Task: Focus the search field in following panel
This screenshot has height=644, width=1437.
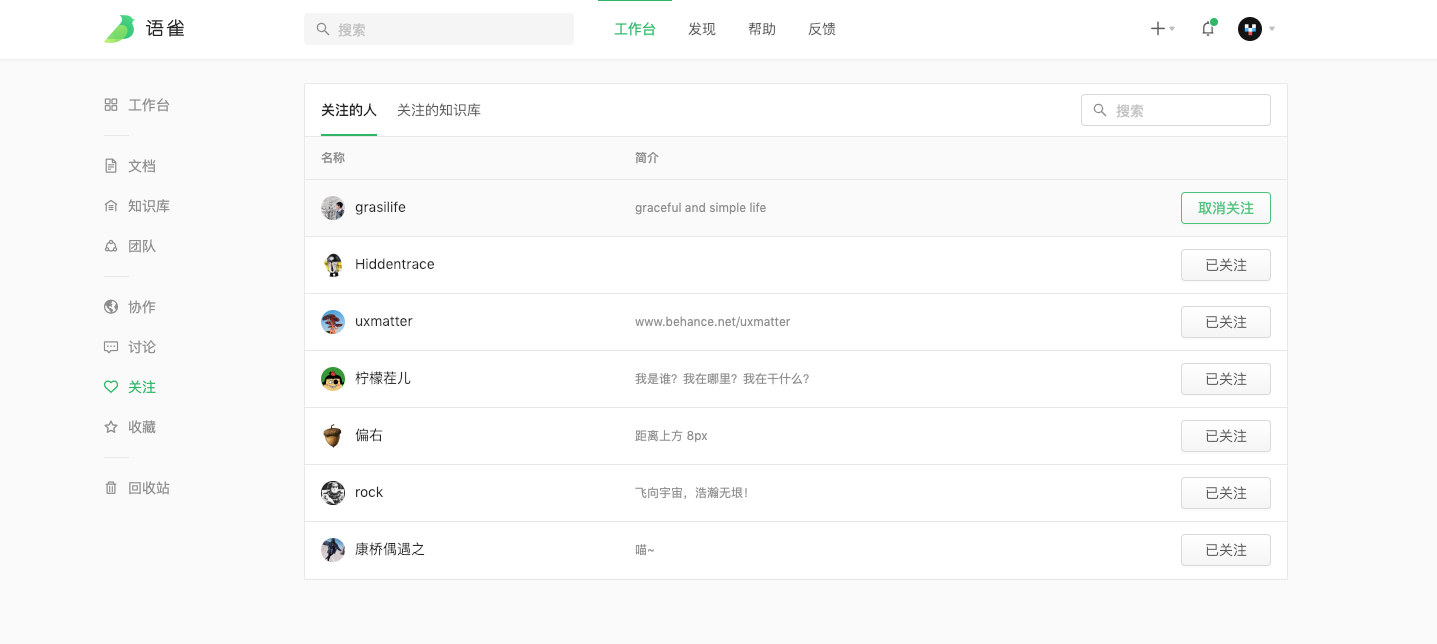Action: 1186,110
